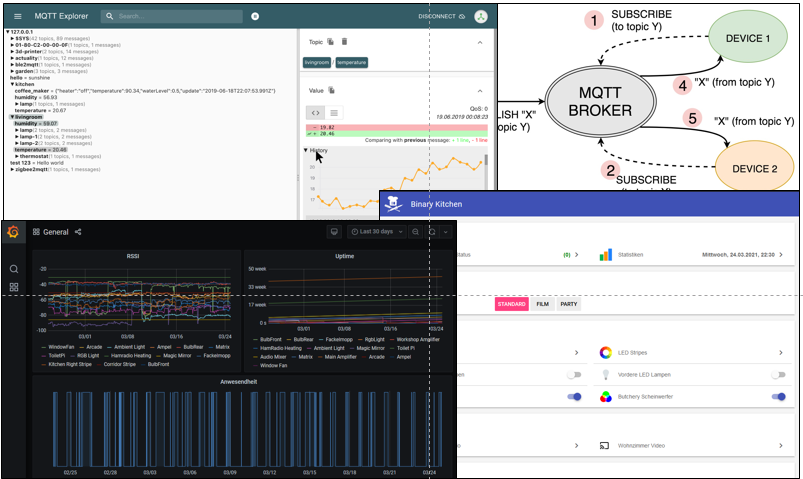Click the temperature topic breadcrumb chip
Screen dimensions: 803x479
point(352,63)
